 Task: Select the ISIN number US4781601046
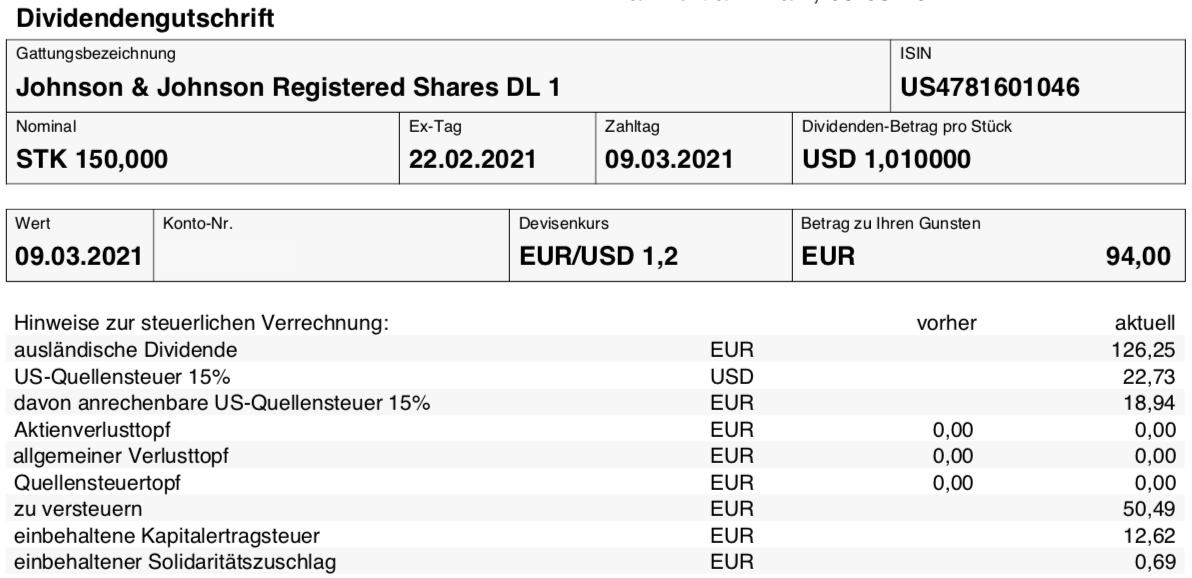(x=990, y=87)
